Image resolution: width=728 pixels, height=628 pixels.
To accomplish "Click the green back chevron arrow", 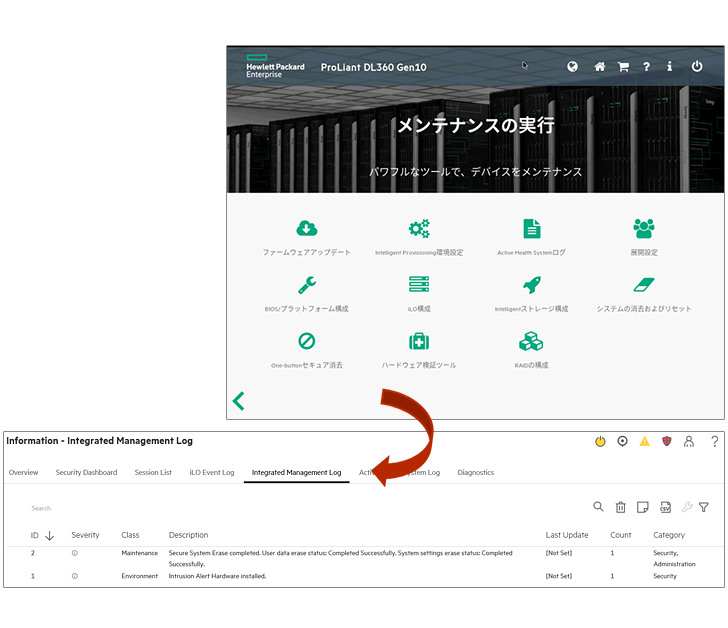I will pos(239,401).
